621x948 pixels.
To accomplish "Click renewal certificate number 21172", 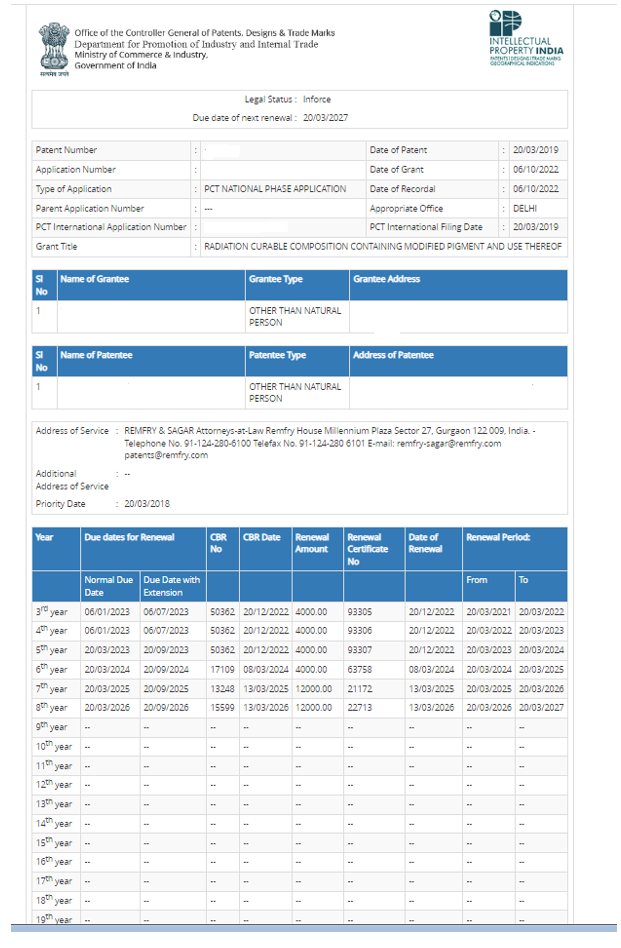I will tap(360, 689).
